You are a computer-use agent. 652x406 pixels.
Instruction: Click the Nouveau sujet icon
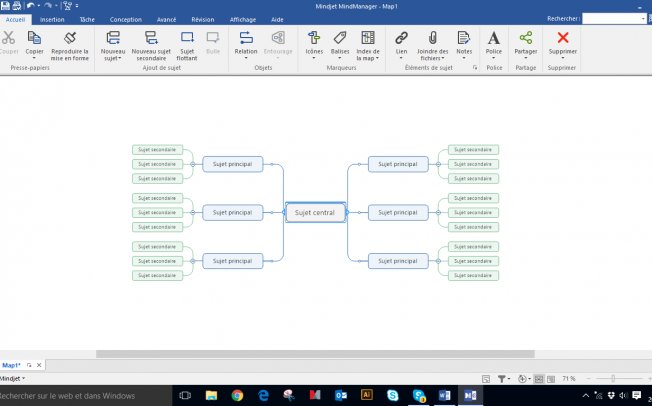click(113, 37)
